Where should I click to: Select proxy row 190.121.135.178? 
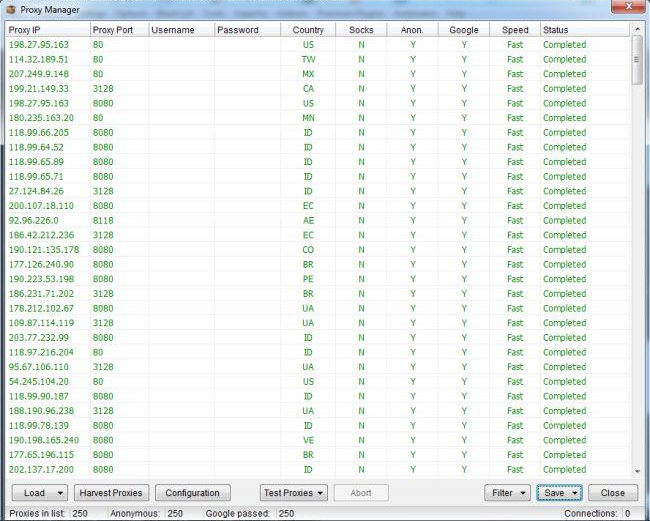(x=318, y=250)
